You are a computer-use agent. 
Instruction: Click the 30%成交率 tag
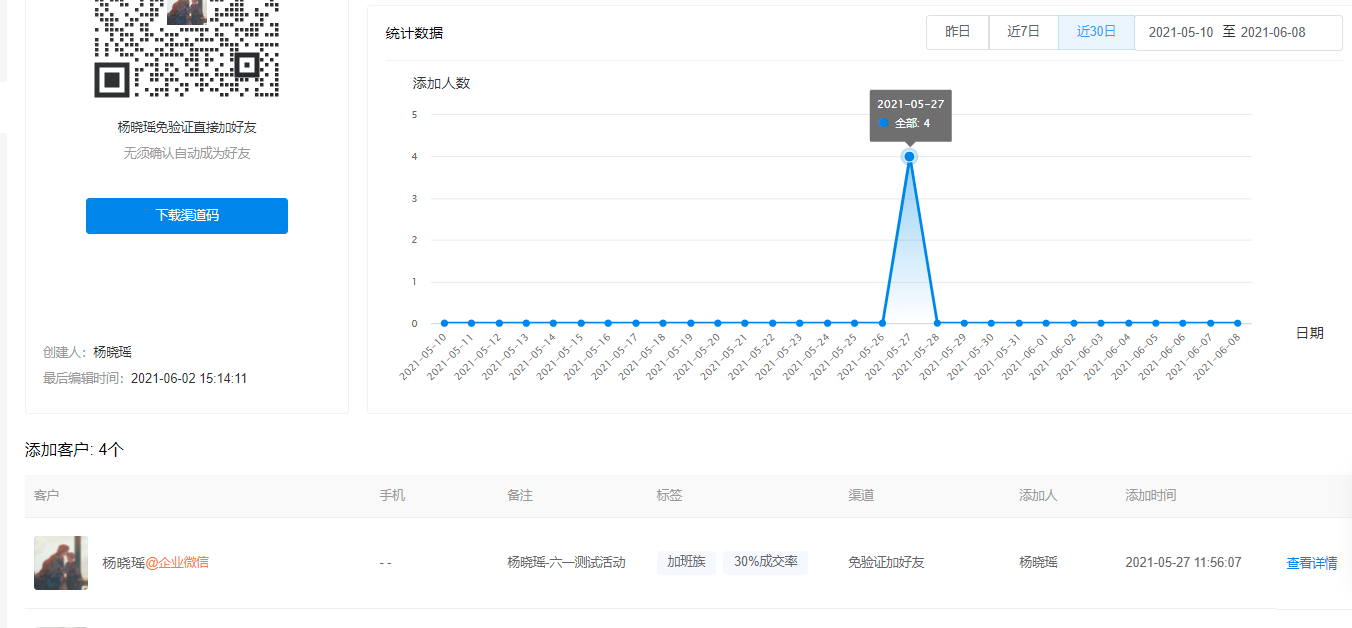tap(765, 562)
